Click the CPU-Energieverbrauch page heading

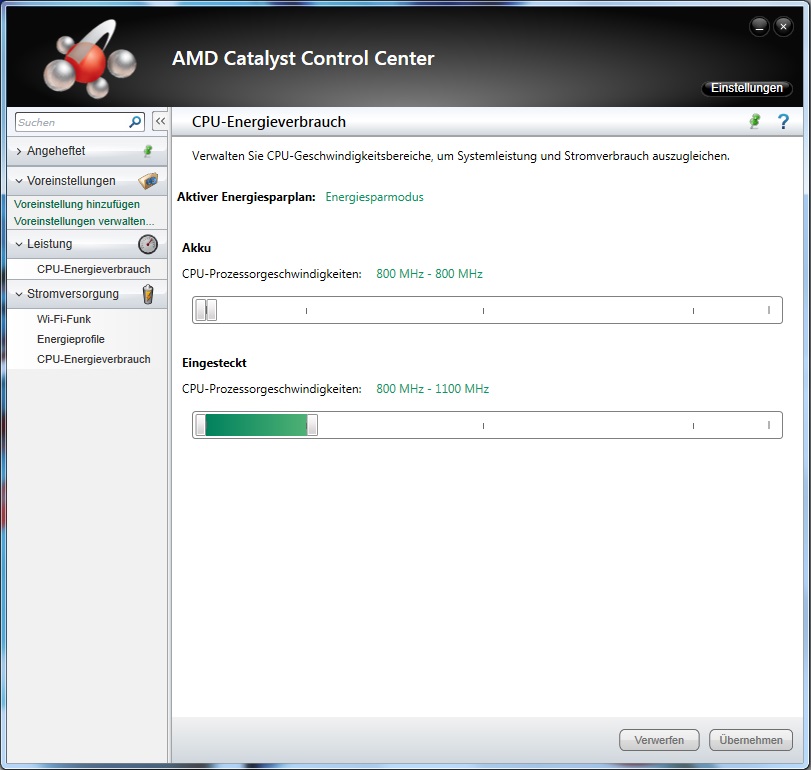(268, 122)
